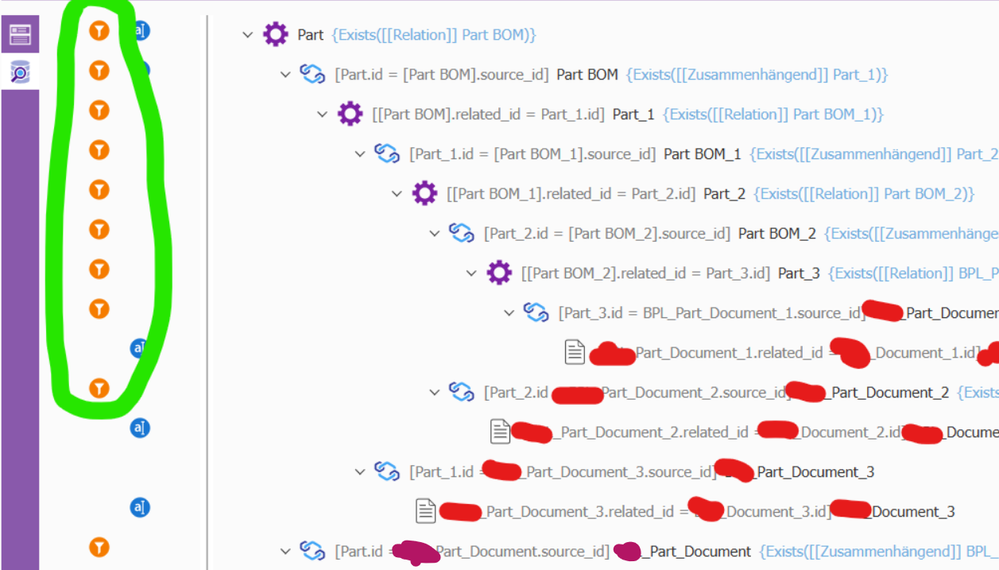The image size is (999, 570).
Task: Click the purple gear icon beside Part_1
Action: (x=350, y=114)
